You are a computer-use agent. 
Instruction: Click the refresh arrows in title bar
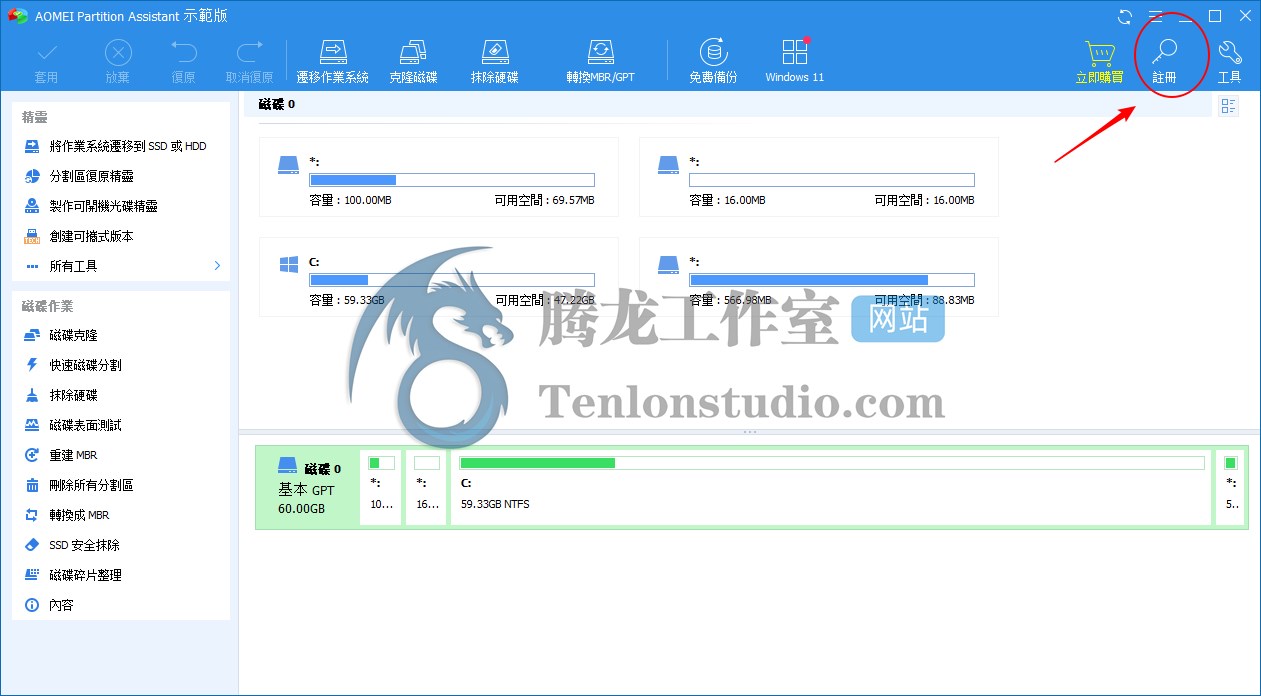coord(1125,16)
